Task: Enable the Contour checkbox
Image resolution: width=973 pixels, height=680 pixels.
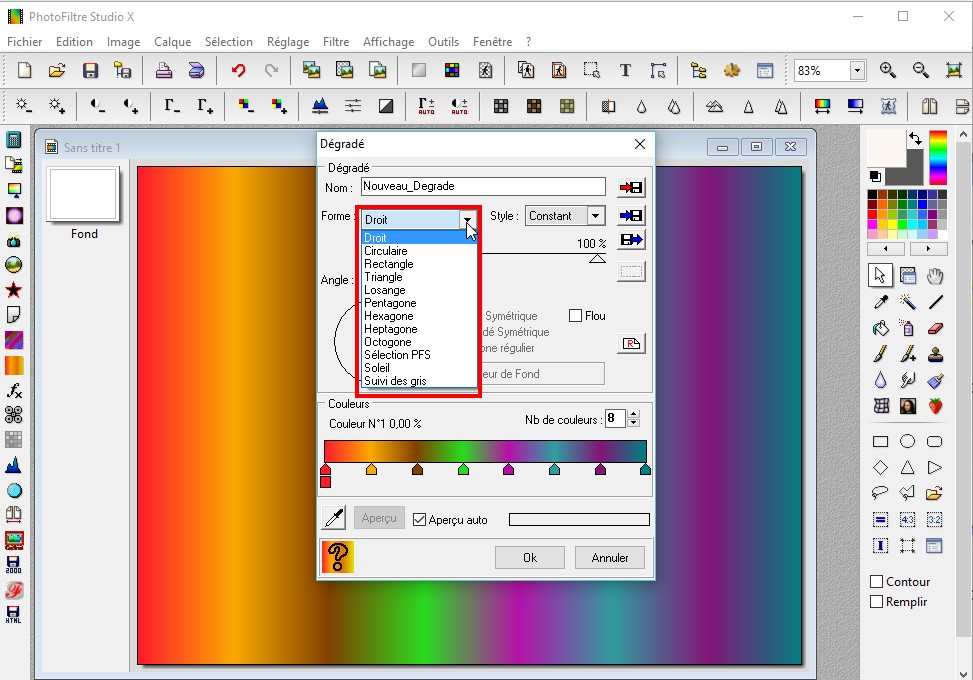Action: coord(877,581)
